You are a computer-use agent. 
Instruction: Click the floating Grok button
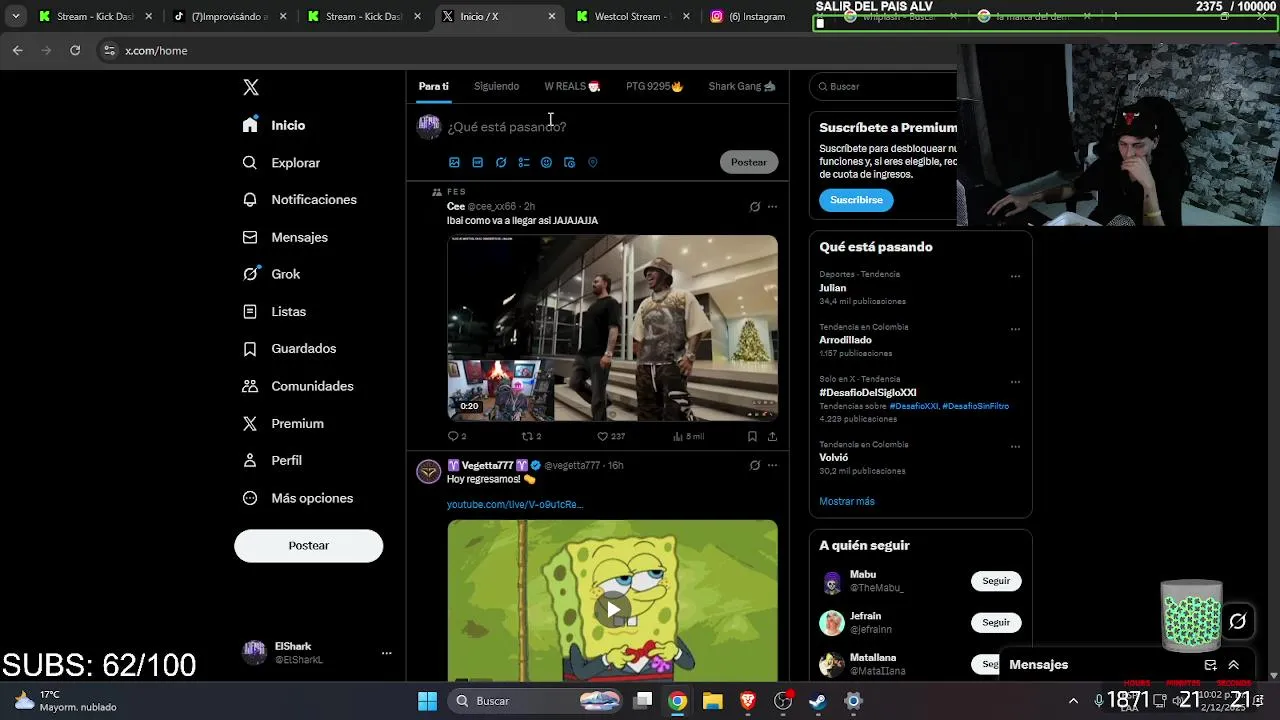coord(1237,621)
